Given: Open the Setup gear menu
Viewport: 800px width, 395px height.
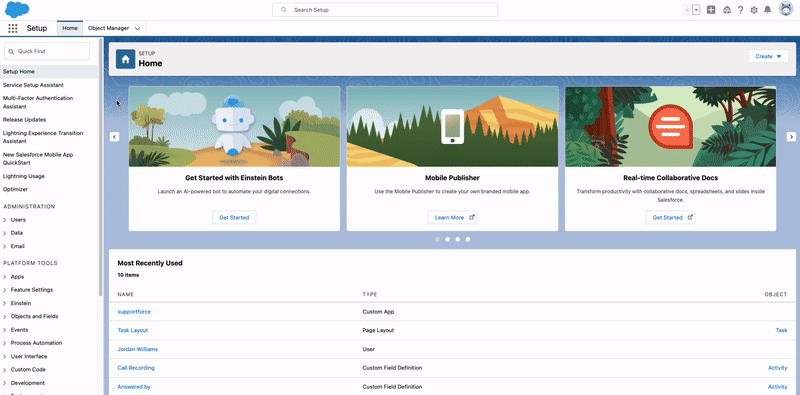Looking at the screenshot, I should tap(754, 10).
